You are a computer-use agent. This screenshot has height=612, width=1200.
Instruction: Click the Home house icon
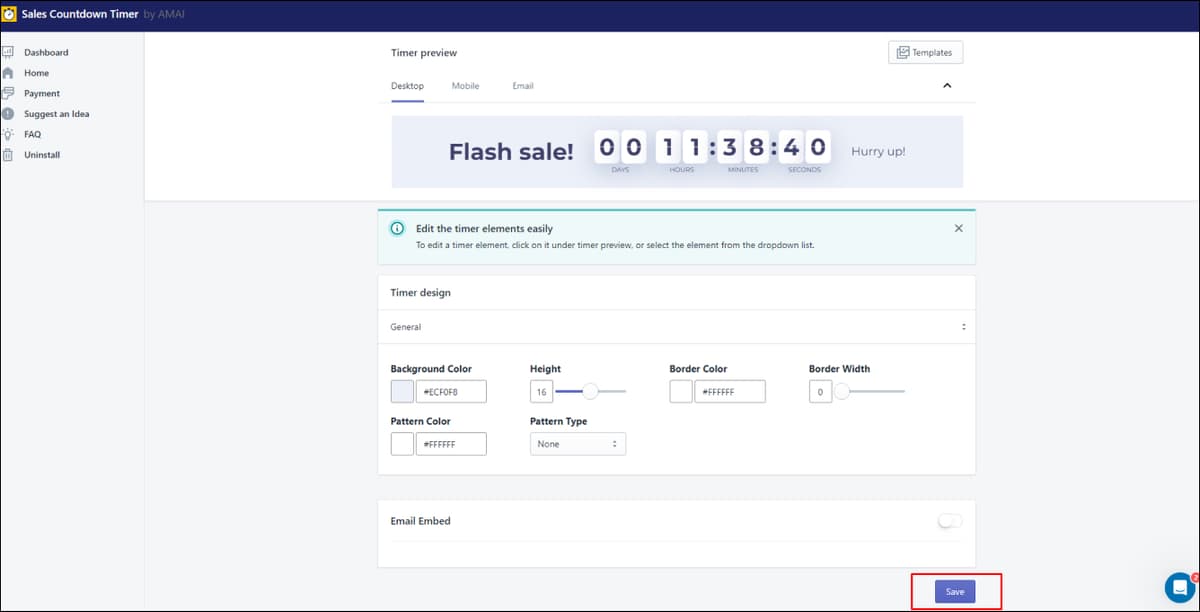[x=7, y=73]
